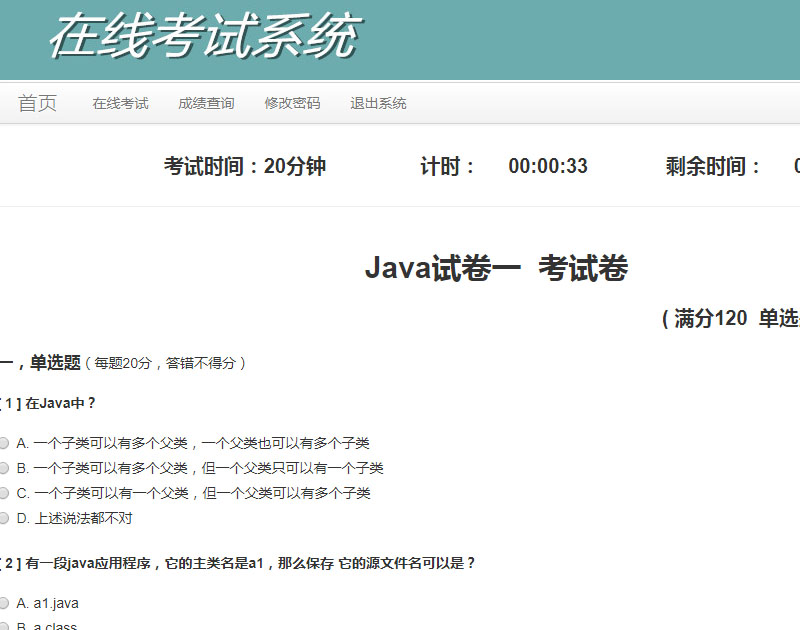The height and width of the screenshot is (630, 800).
Task: Click the 每题20分，答错不得分 note
Action: pyautogui.click(x=165, y=363)
